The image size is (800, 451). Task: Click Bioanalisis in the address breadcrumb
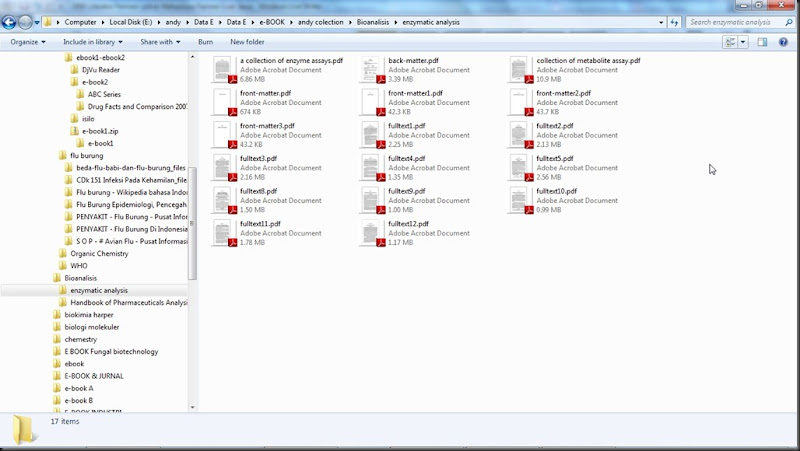coord(372,22)
